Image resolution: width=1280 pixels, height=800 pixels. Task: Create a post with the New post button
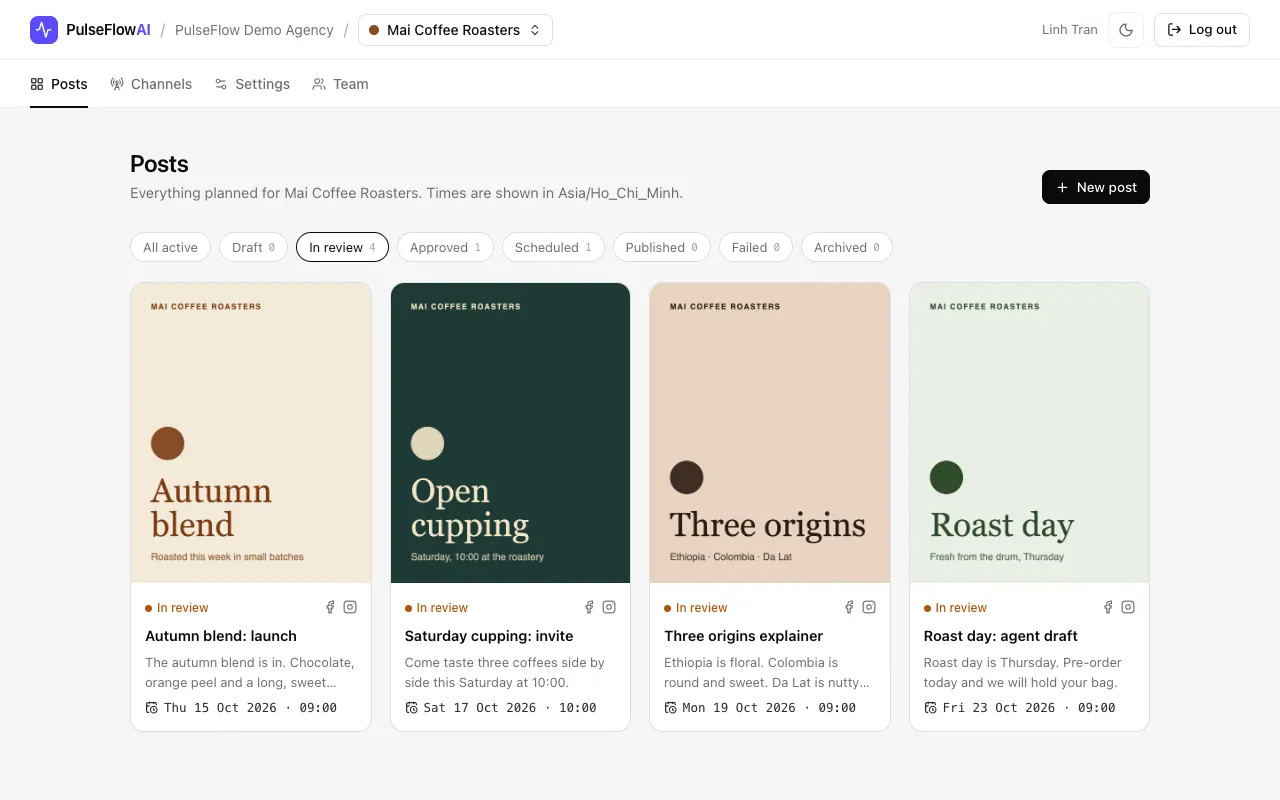point(1096,187)
